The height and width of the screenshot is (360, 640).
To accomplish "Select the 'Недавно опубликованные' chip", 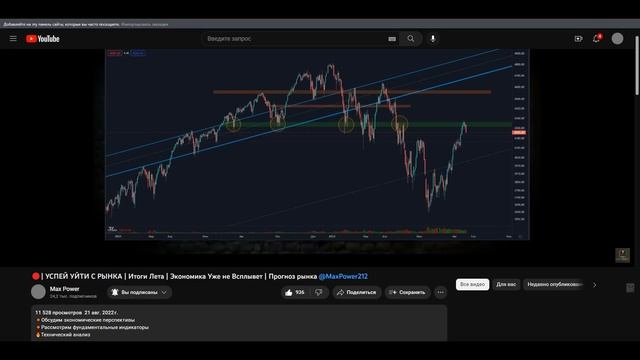I will pos(555,284).
